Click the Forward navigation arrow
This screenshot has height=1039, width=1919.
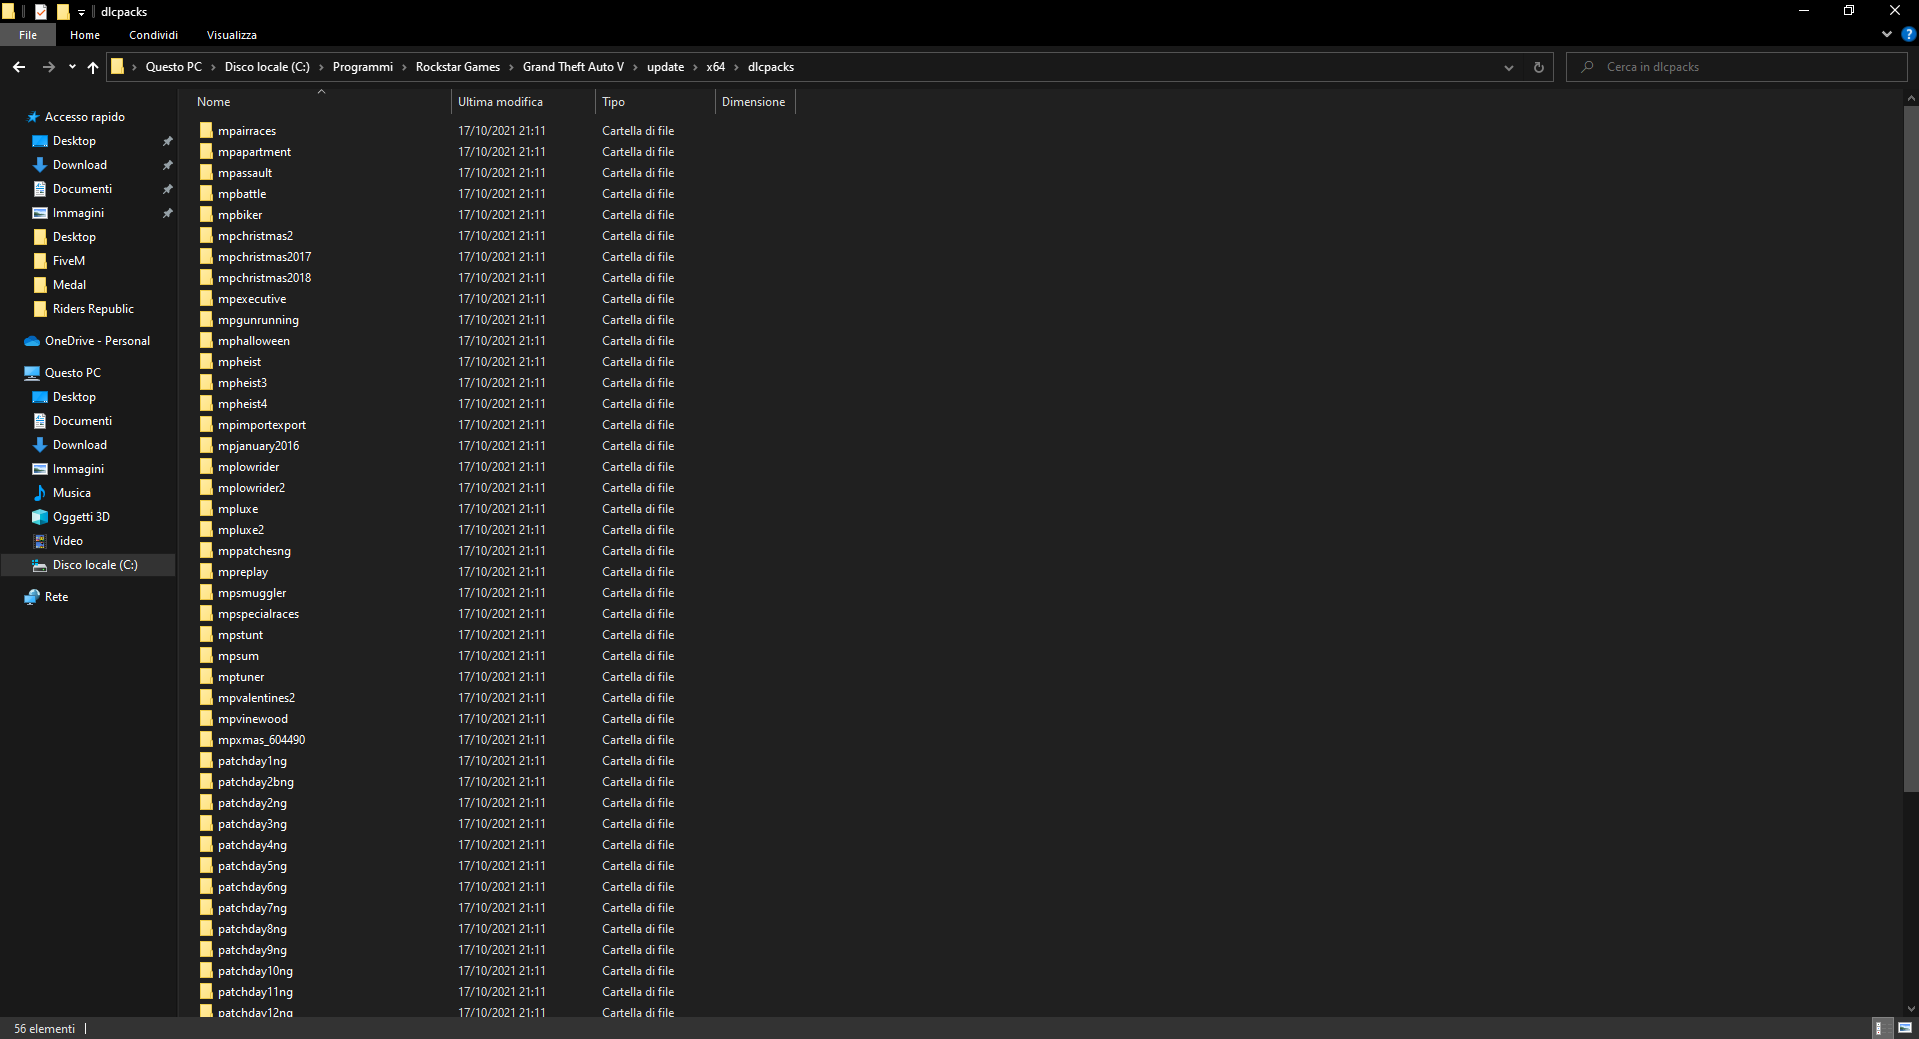pyautogui.click(x=48, y=67)
